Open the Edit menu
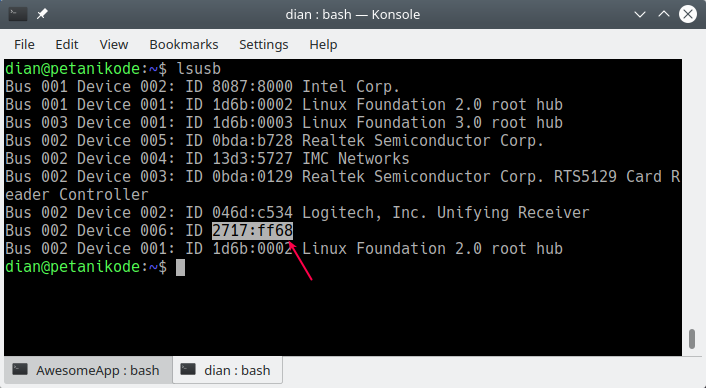This screenshot has height=388, width=706. (67, 45)
